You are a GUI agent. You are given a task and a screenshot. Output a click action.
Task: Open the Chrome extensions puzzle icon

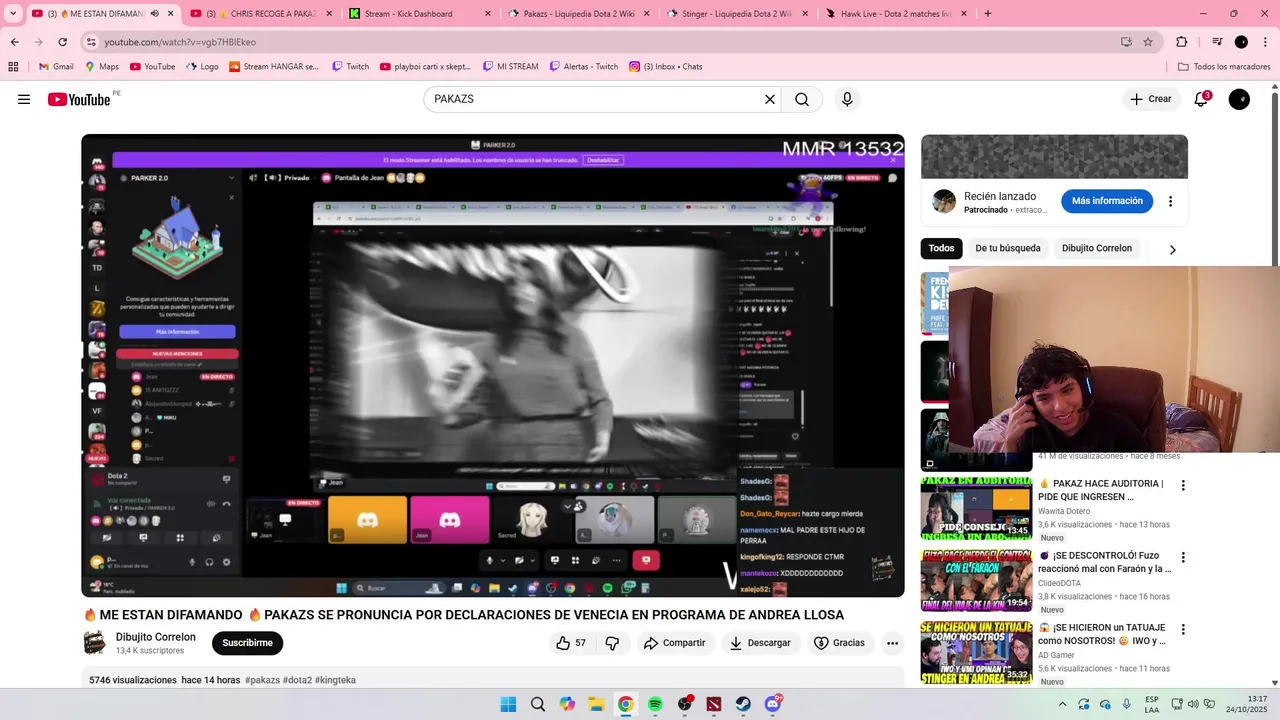(1181, 42)
